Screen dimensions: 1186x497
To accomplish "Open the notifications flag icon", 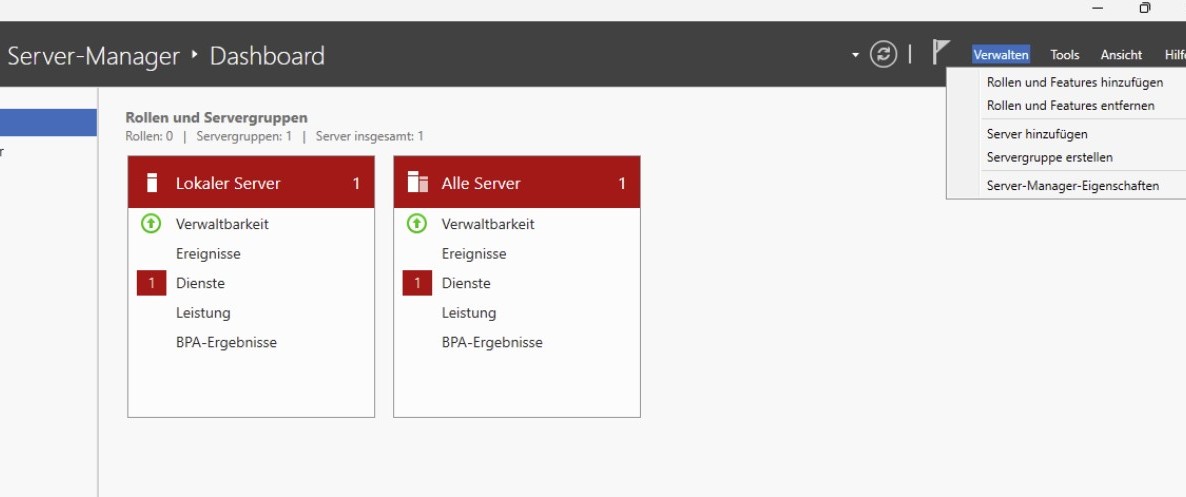I will 940,52.
